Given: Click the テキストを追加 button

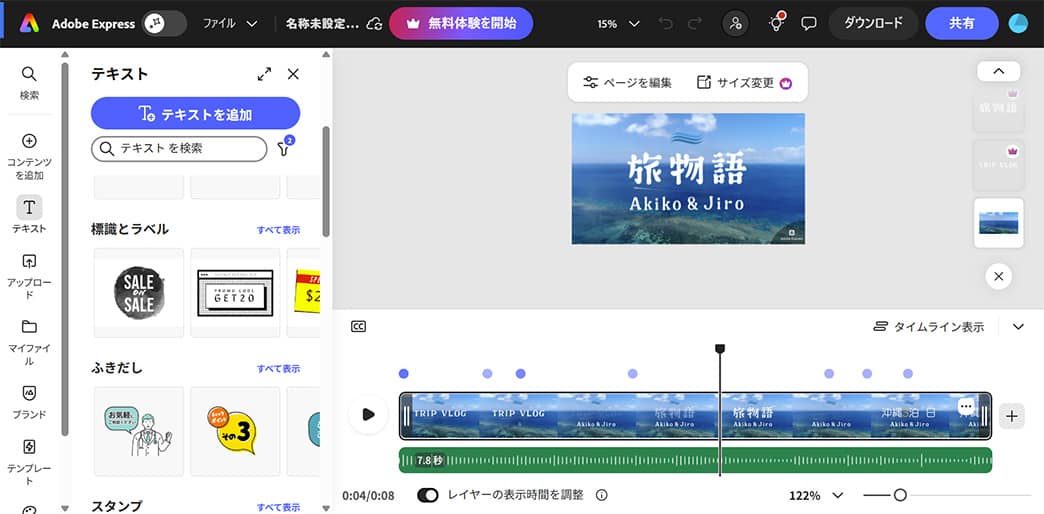Looking at the screenshot, I should point(195,113).
